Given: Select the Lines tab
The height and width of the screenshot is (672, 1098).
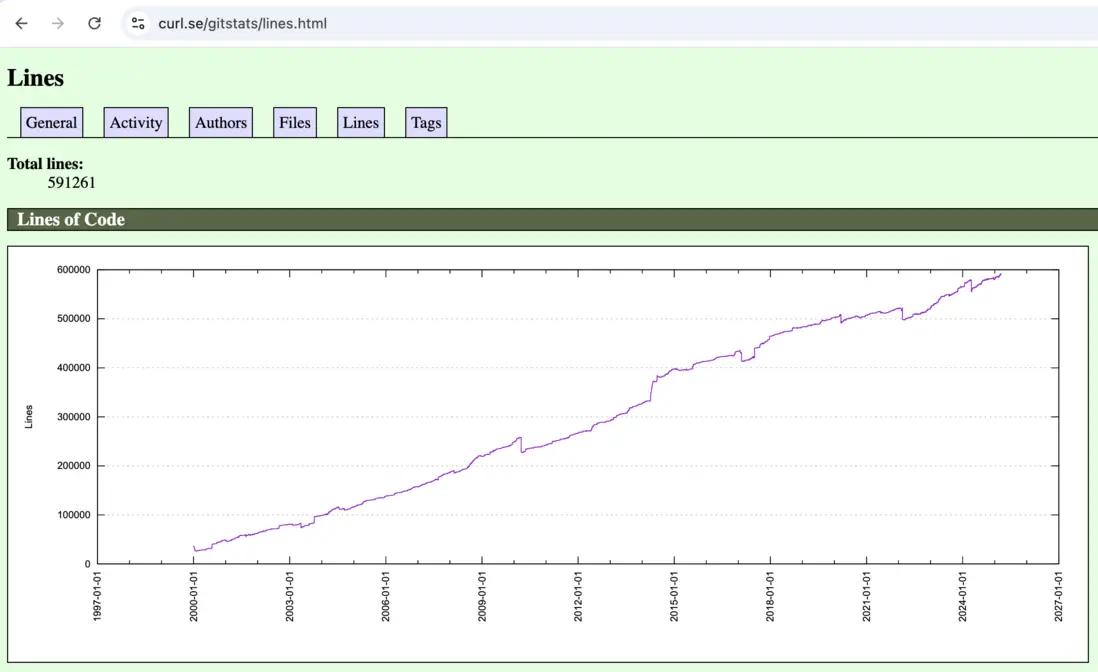Looking at the screenshot, I should point(361,122).
